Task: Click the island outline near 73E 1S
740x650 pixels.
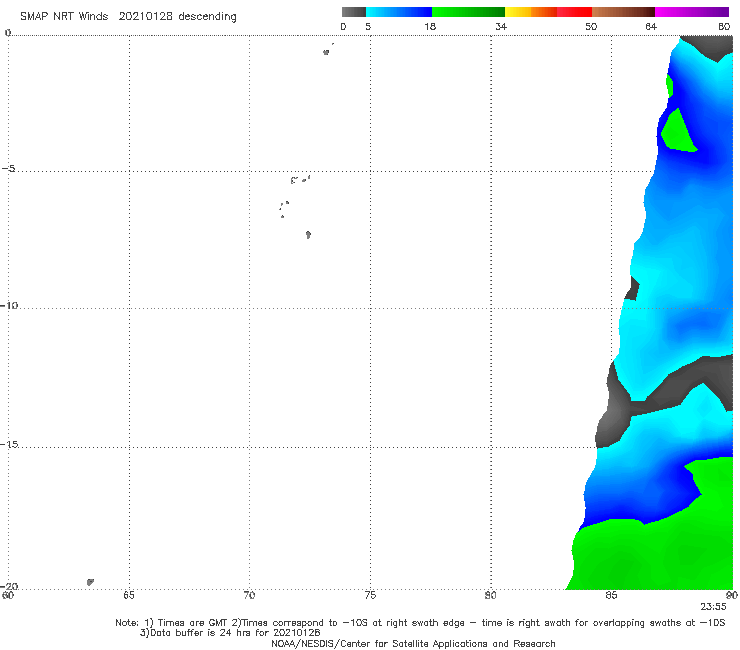Action: (x=326, y=52)
